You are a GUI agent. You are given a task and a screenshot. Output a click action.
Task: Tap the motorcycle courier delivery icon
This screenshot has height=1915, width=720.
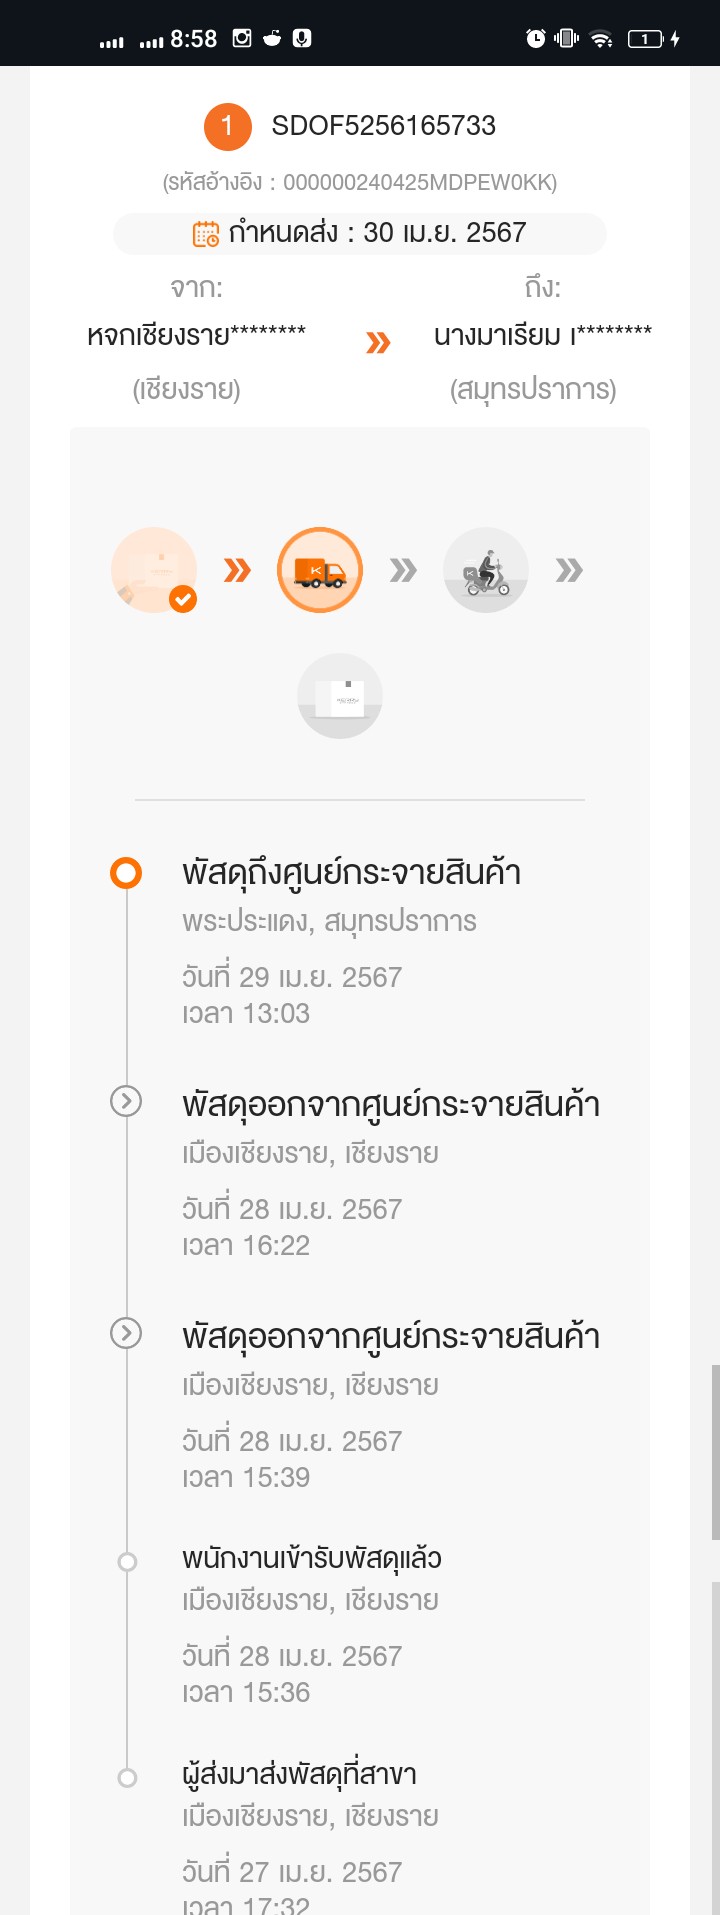pos(486,570)
